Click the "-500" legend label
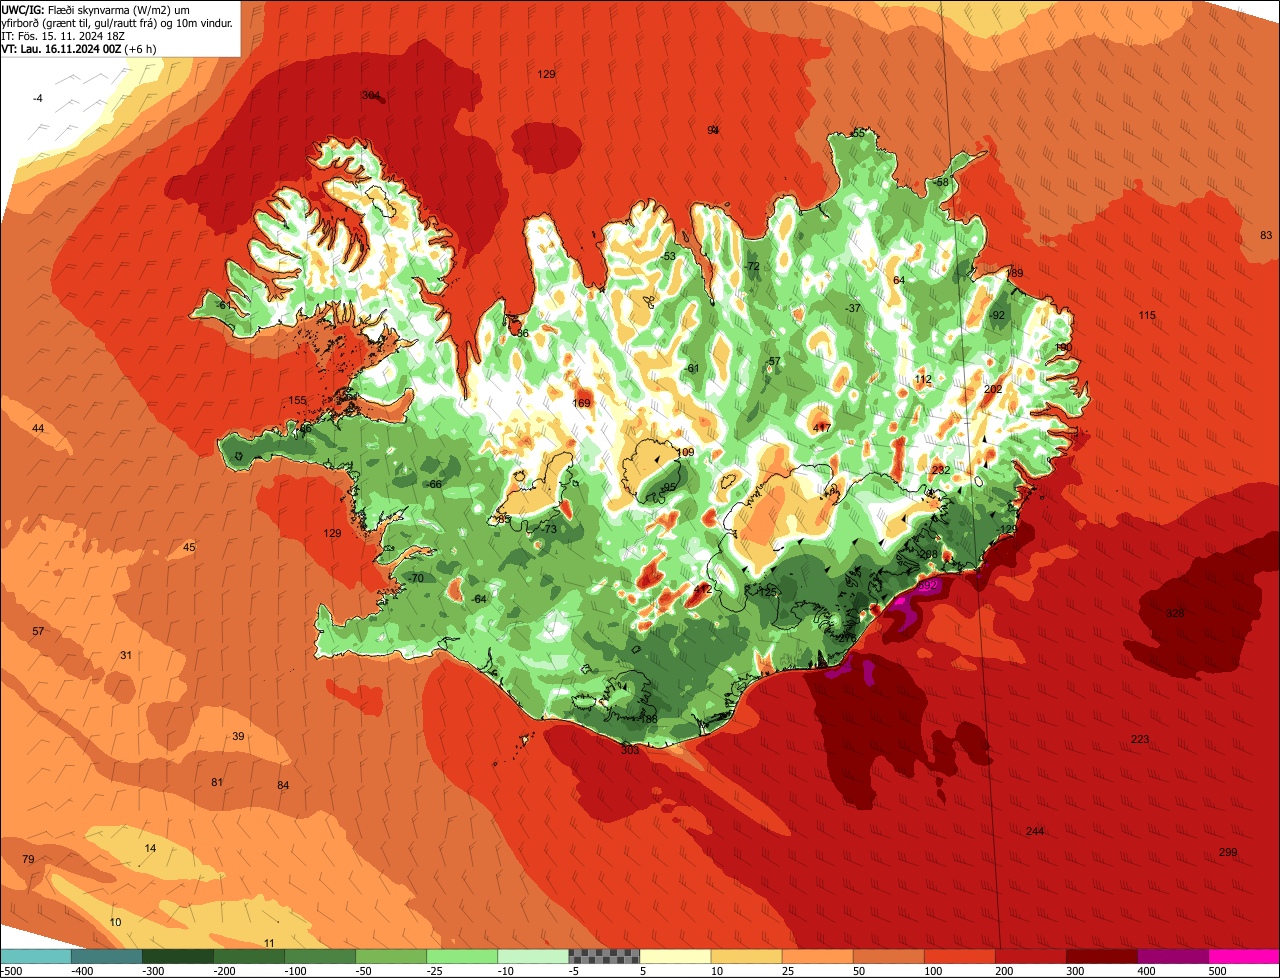Viewport: 1280px width, 978px height. pos(11,971)
